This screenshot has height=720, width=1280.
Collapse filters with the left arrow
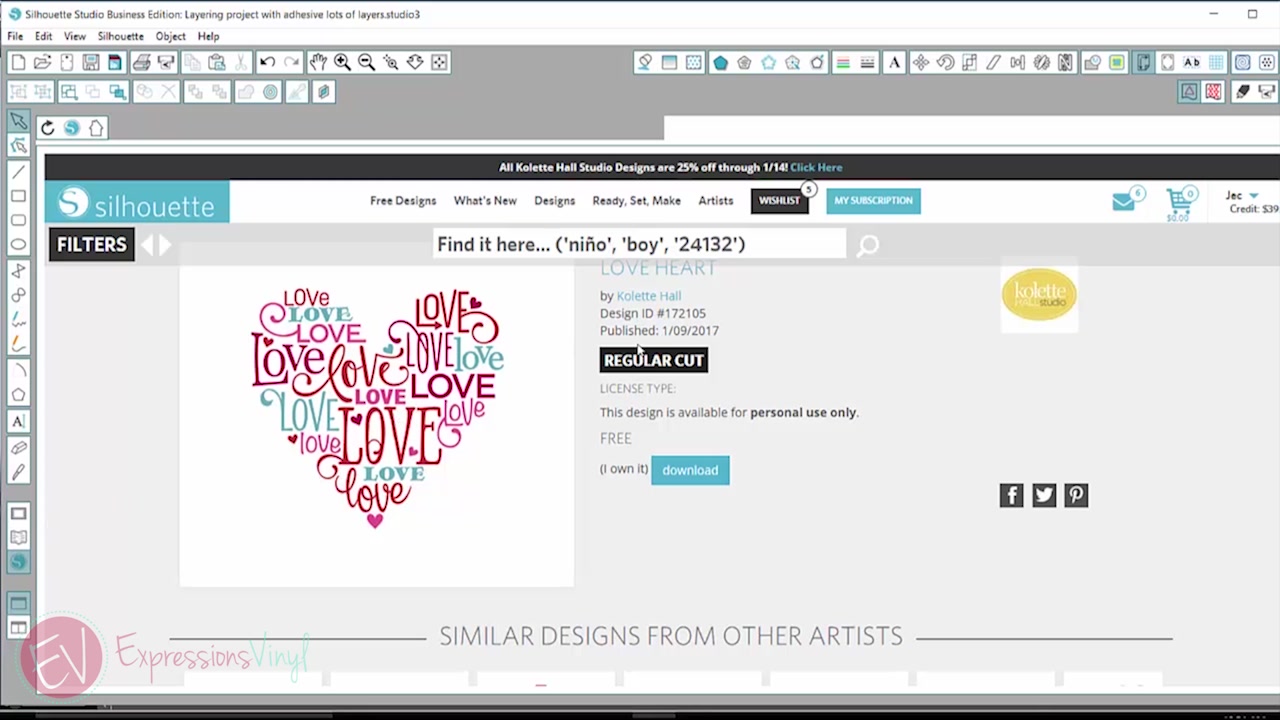point(147,245)
